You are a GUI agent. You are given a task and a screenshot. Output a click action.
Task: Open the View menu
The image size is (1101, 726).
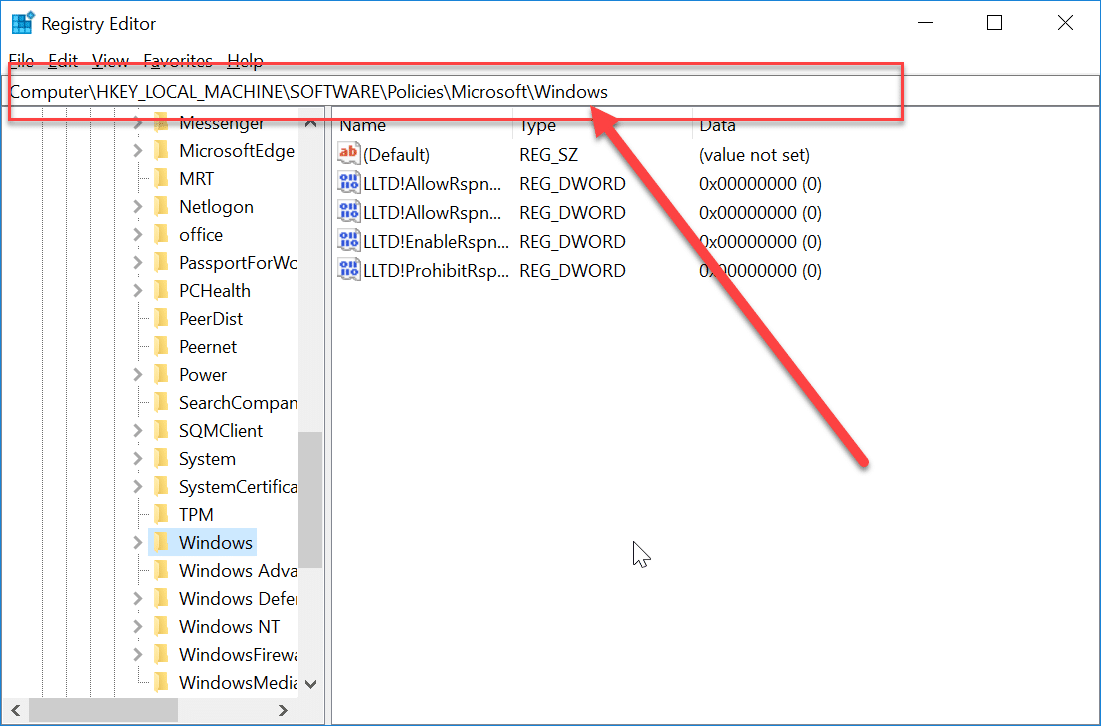(x=110, y=60)
